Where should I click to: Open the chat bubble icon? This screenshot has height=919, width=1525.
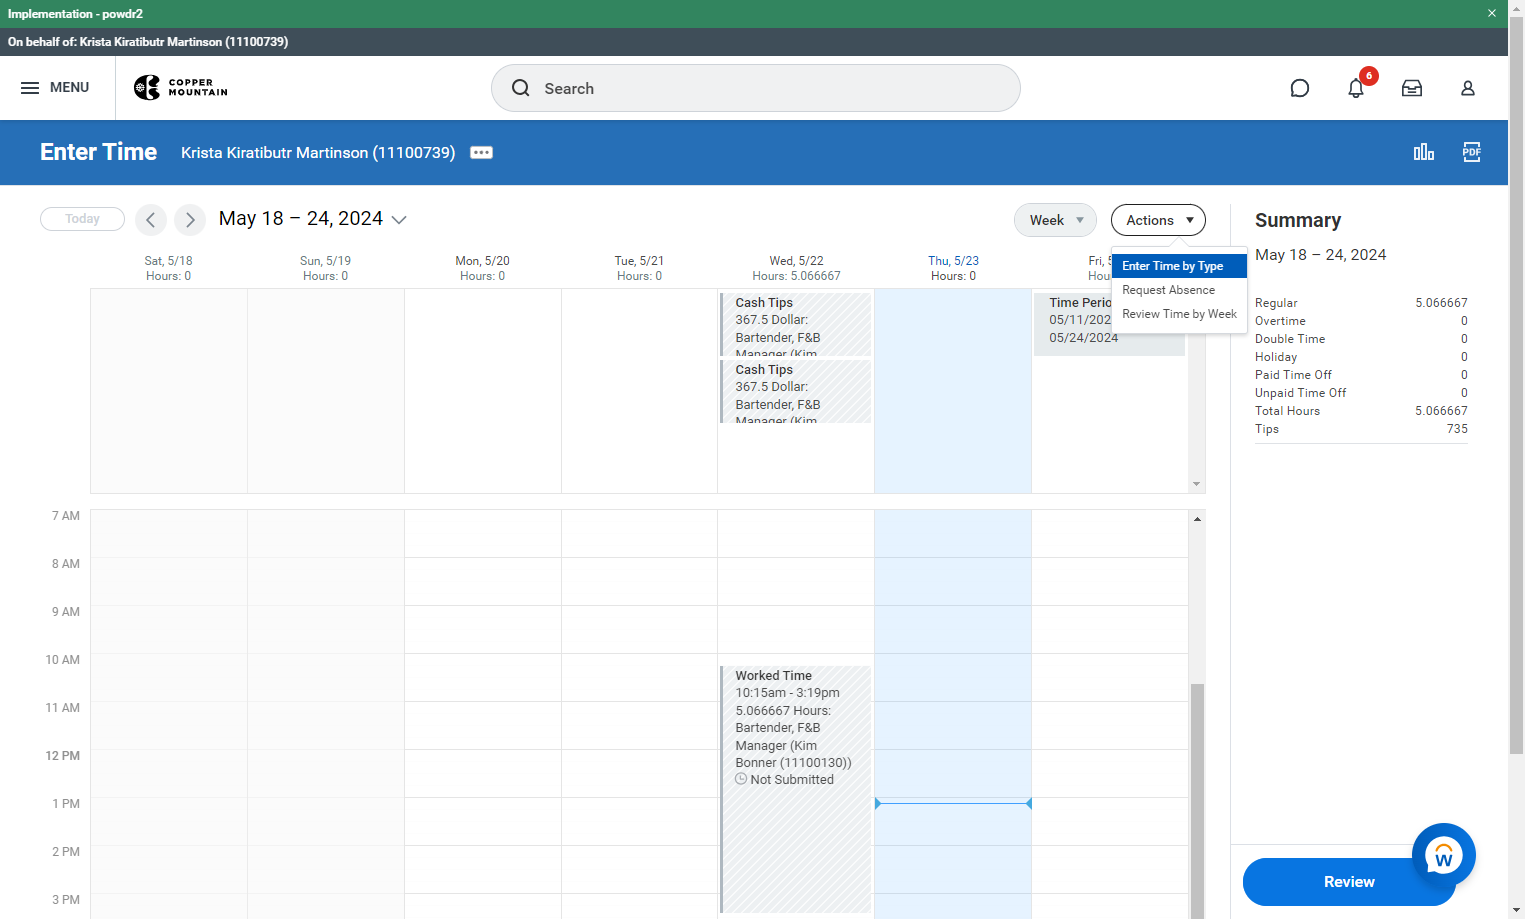click(x=1300, y=88)
